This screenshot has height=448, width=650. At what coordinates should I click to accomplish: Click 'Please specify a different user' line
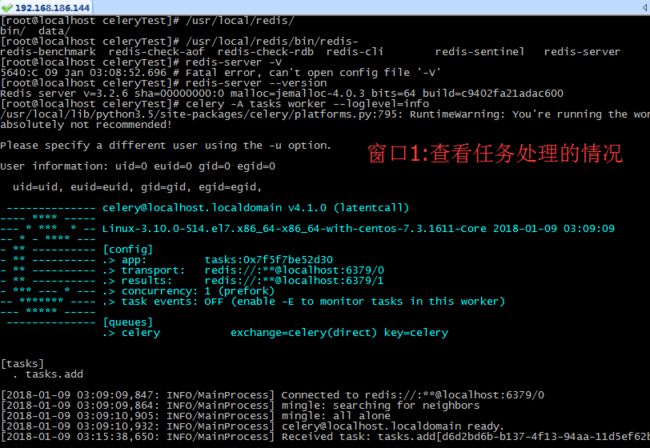click(165, 145)
